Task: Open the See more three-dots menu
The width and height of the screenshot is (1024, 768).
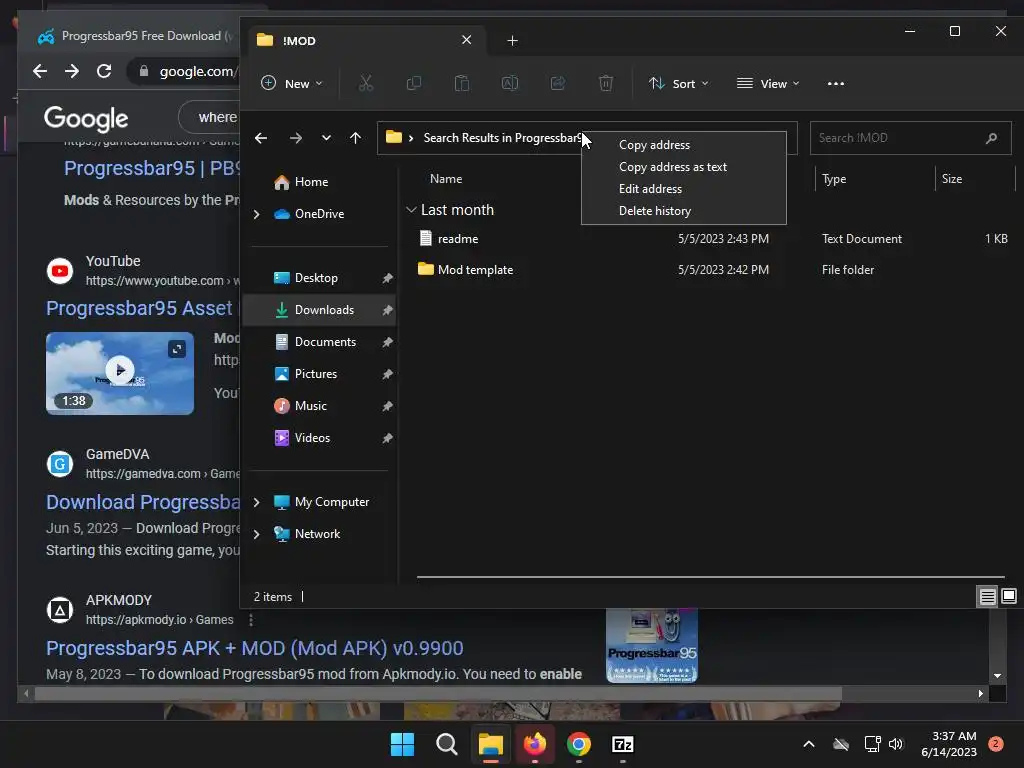Action: [836, 84]
